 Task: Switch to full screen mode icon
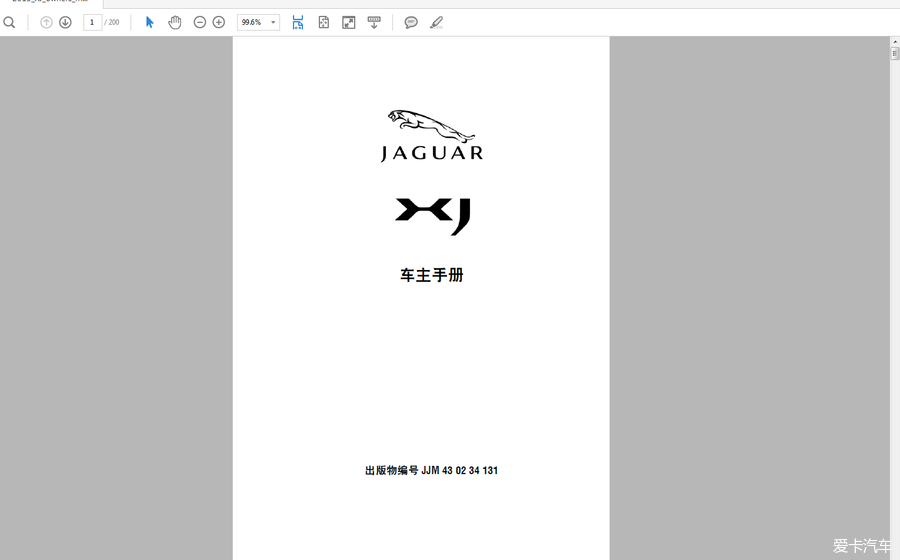click(348, 22)
